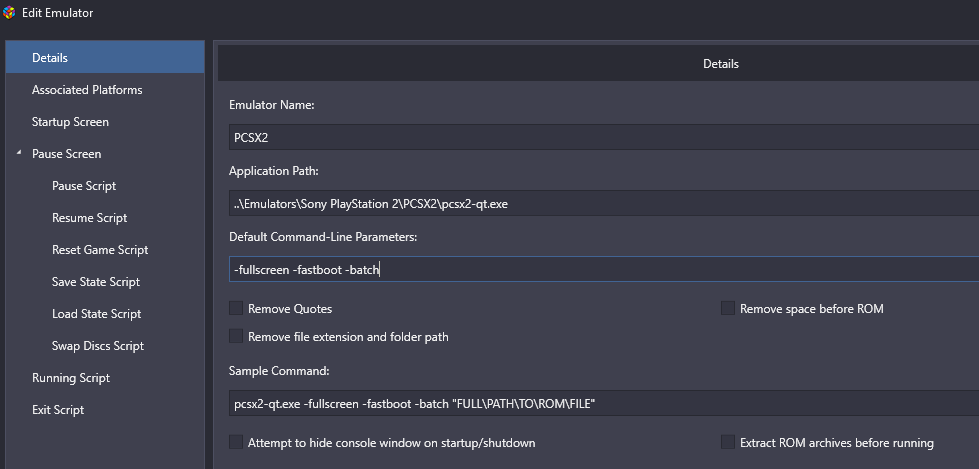This screenshot has height=469, width=979.
Task: Focus the Default Command-Line Parameters field
Action: coord(604,269)
